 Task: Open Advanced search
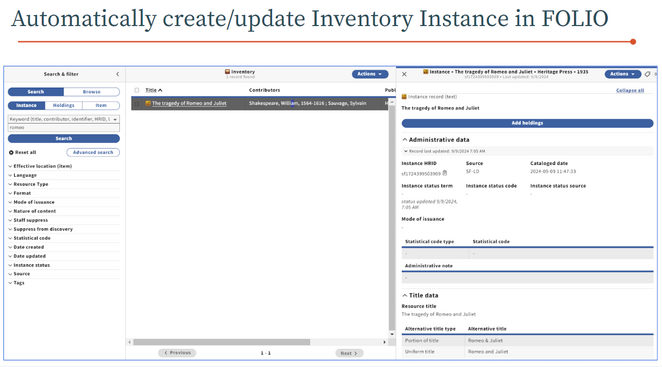click(x=93, y=152)
